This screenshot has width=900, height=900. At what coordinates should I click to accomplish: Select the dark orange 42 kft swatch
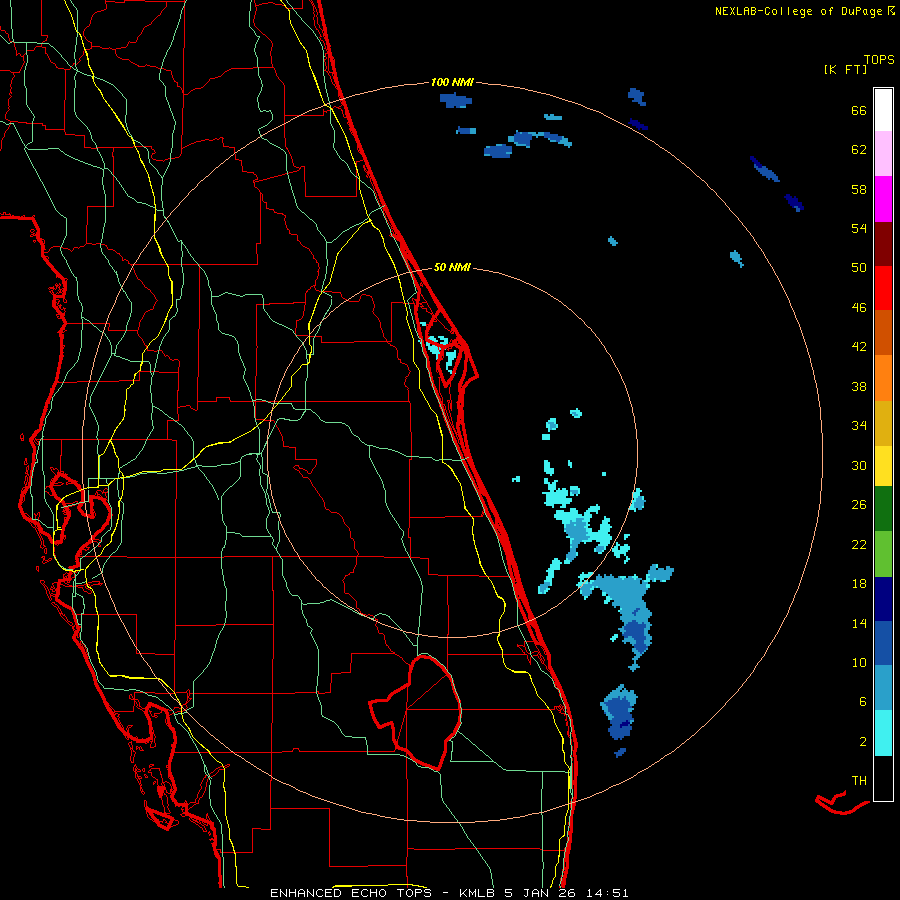(x=883, y=332)
